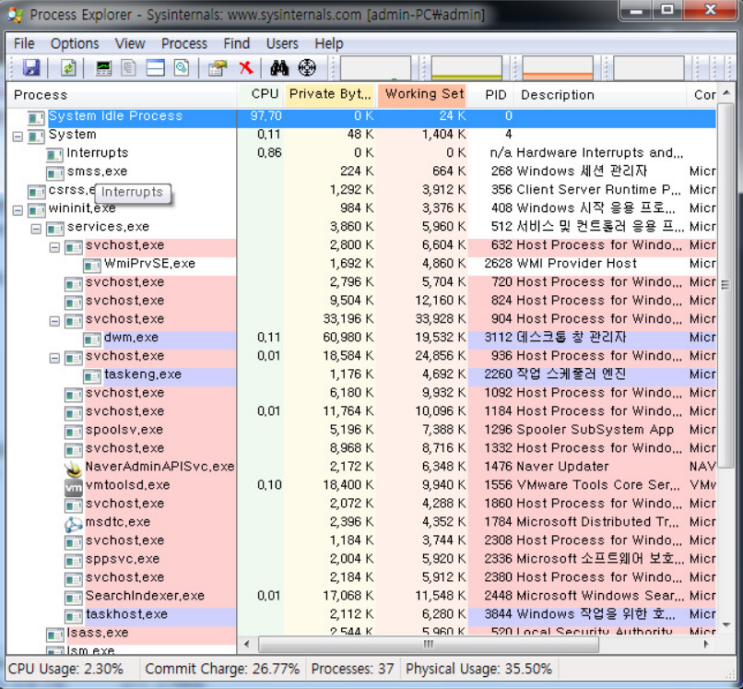
Task: Collapse svchost.exe PID 904 node
Action: pyautogui.click(x=54, y=321)
